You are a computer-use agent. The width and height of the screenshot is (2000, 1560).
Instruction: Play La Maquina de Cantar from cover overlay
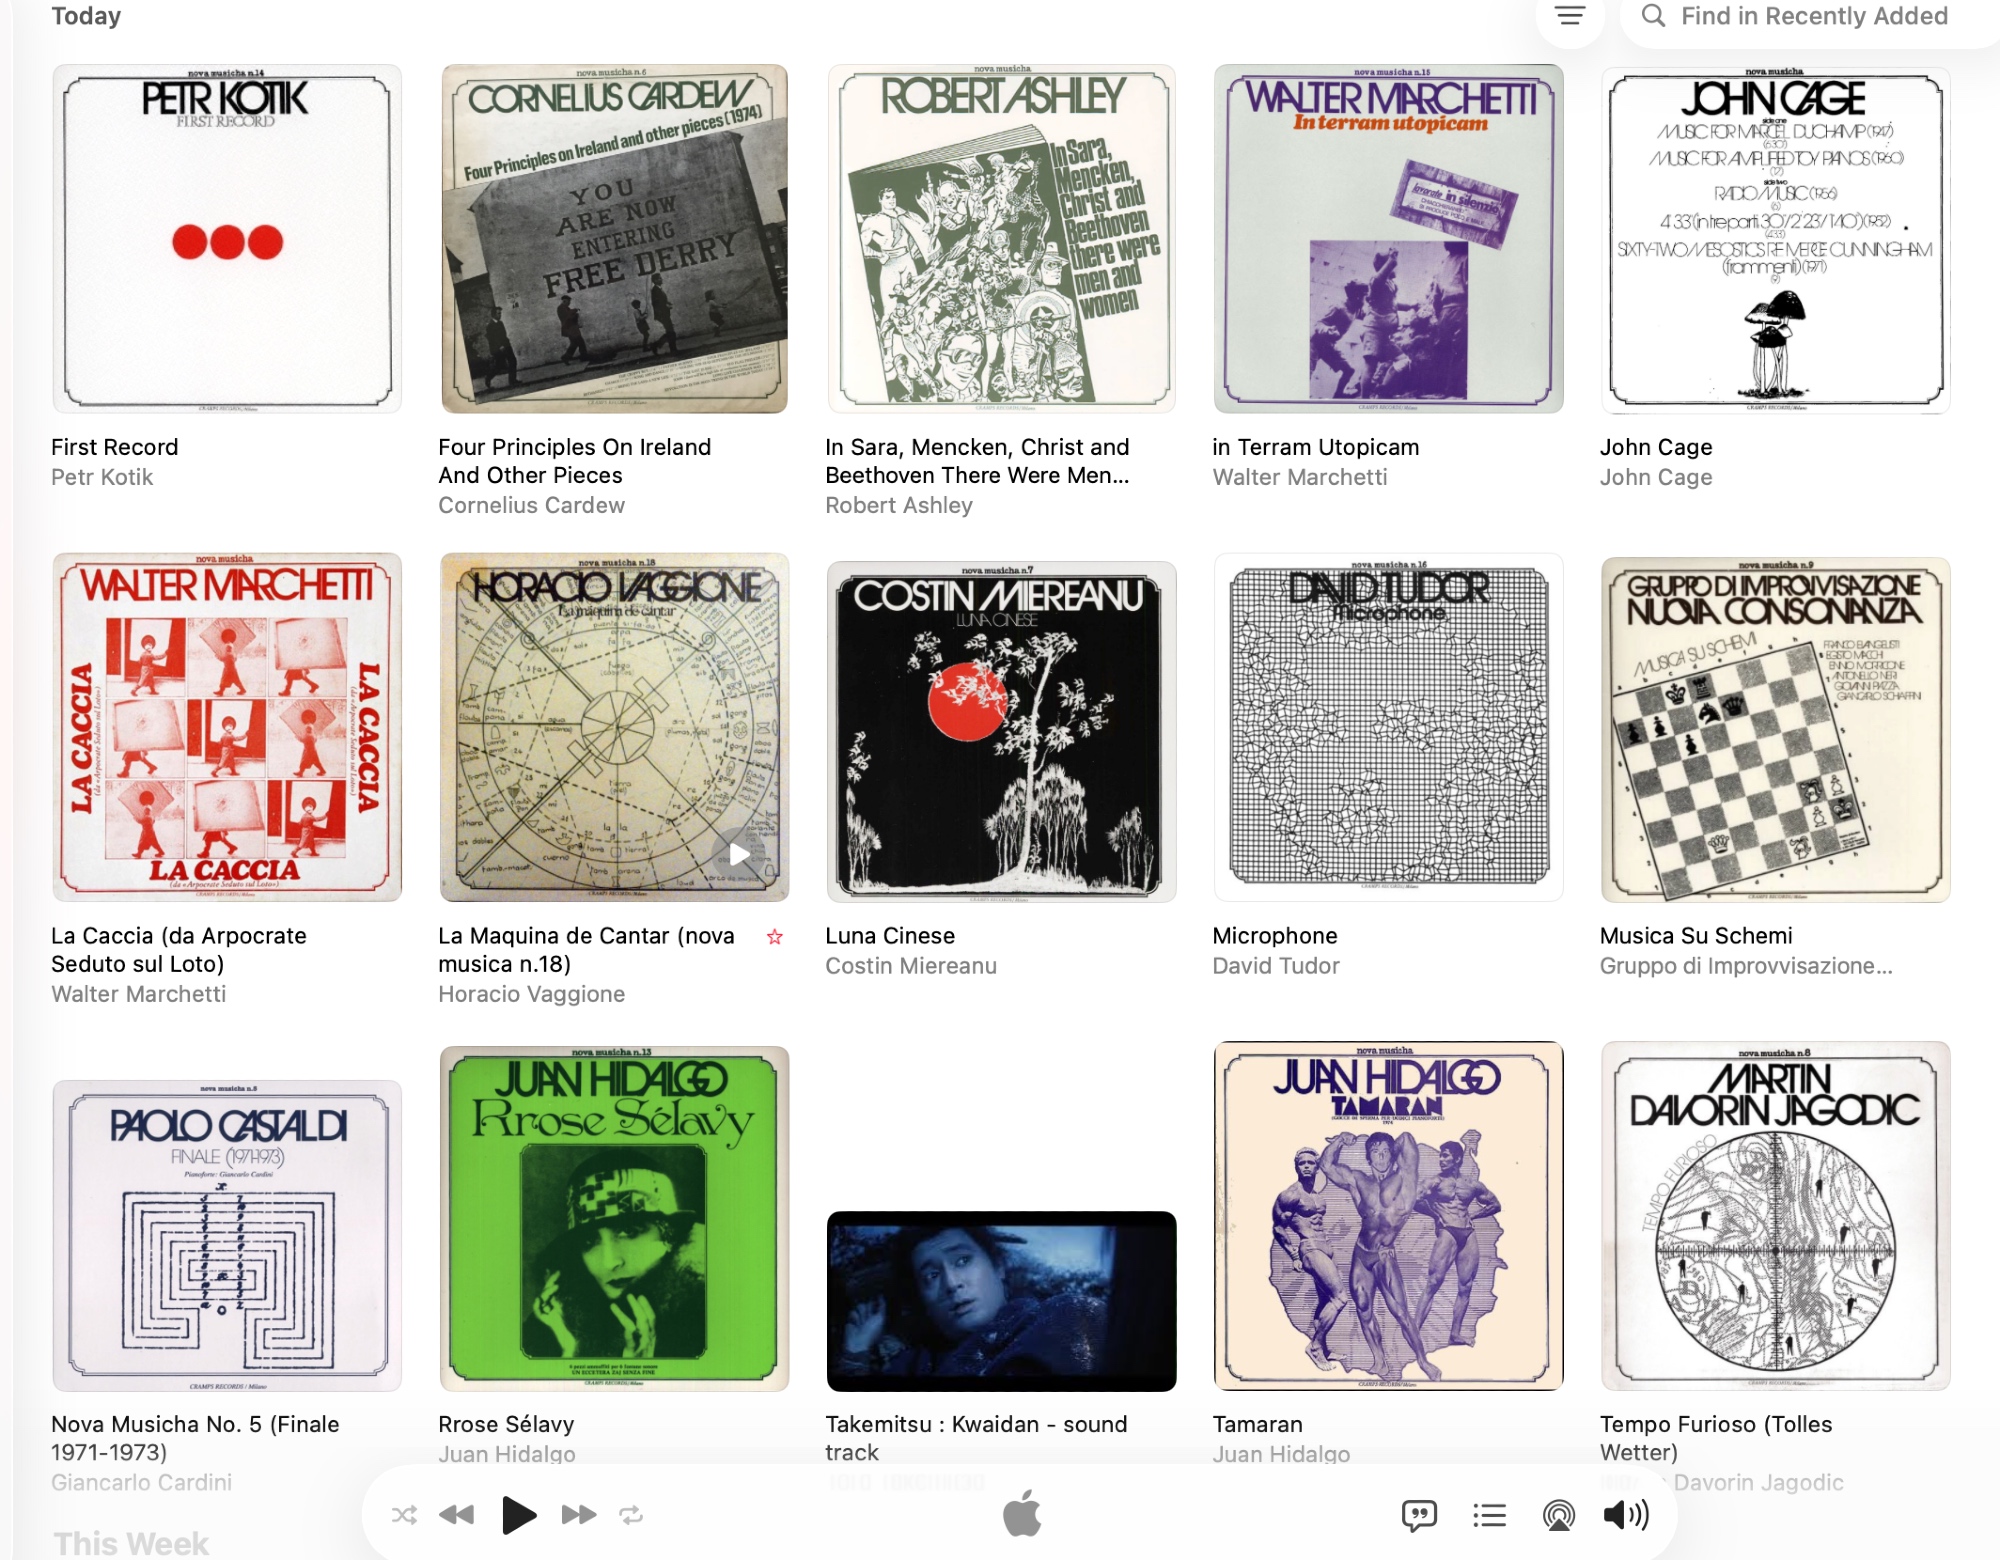(739, 853)
